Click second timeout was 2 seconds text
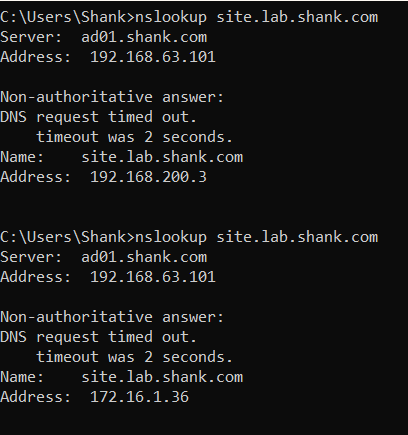The image size is (408, 435). 134,357
